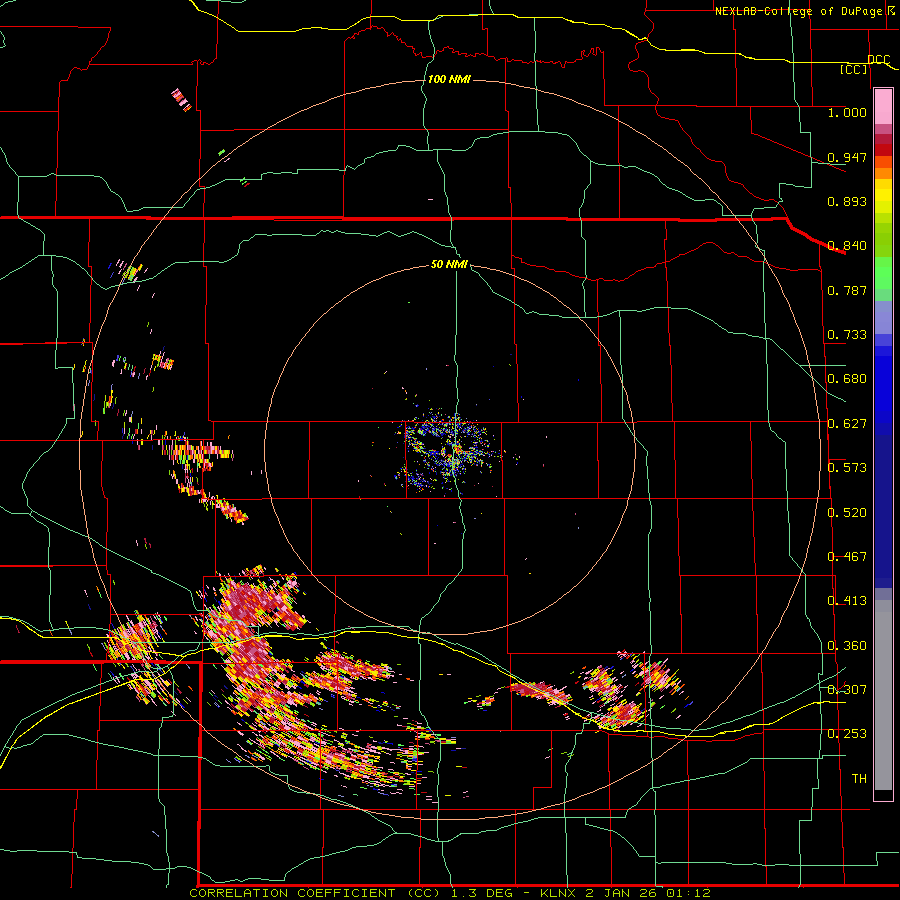Click the DCC label above the color bar

click(x=878, y=59)
